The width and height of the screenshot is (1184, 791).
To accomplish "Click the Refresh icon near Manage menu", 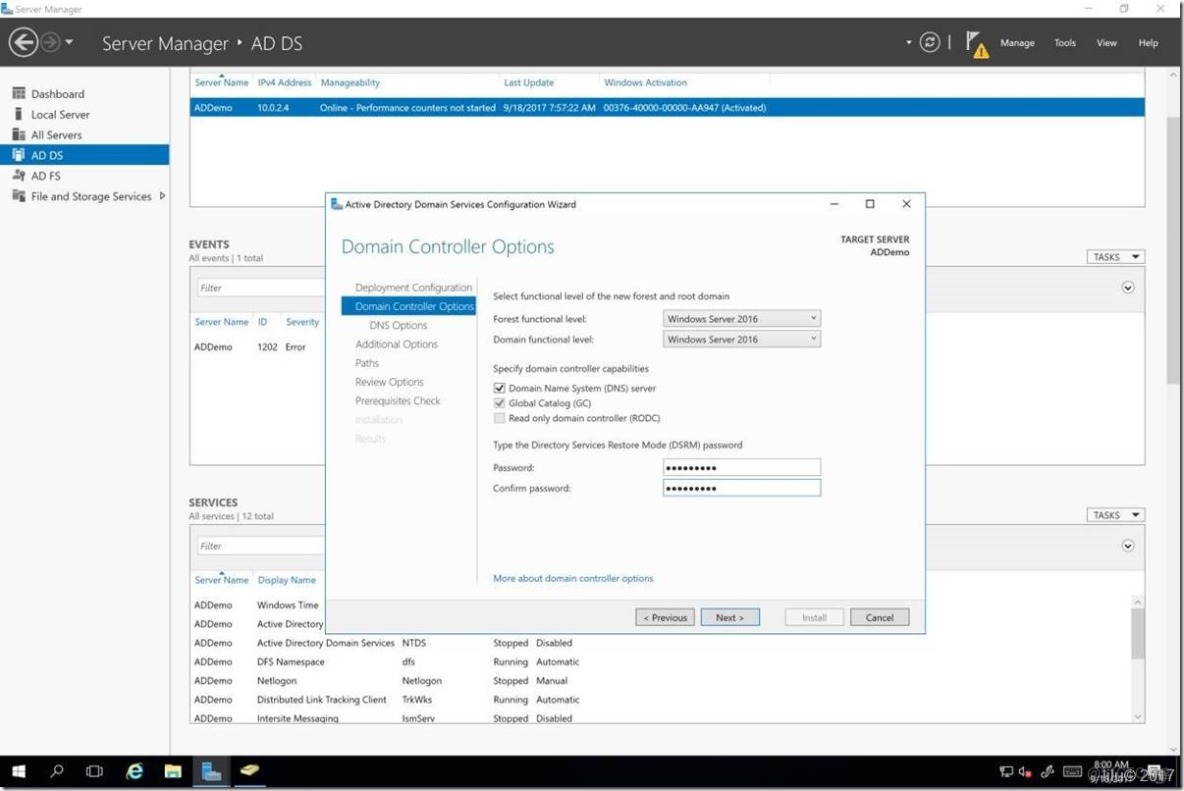I will 930,43.
